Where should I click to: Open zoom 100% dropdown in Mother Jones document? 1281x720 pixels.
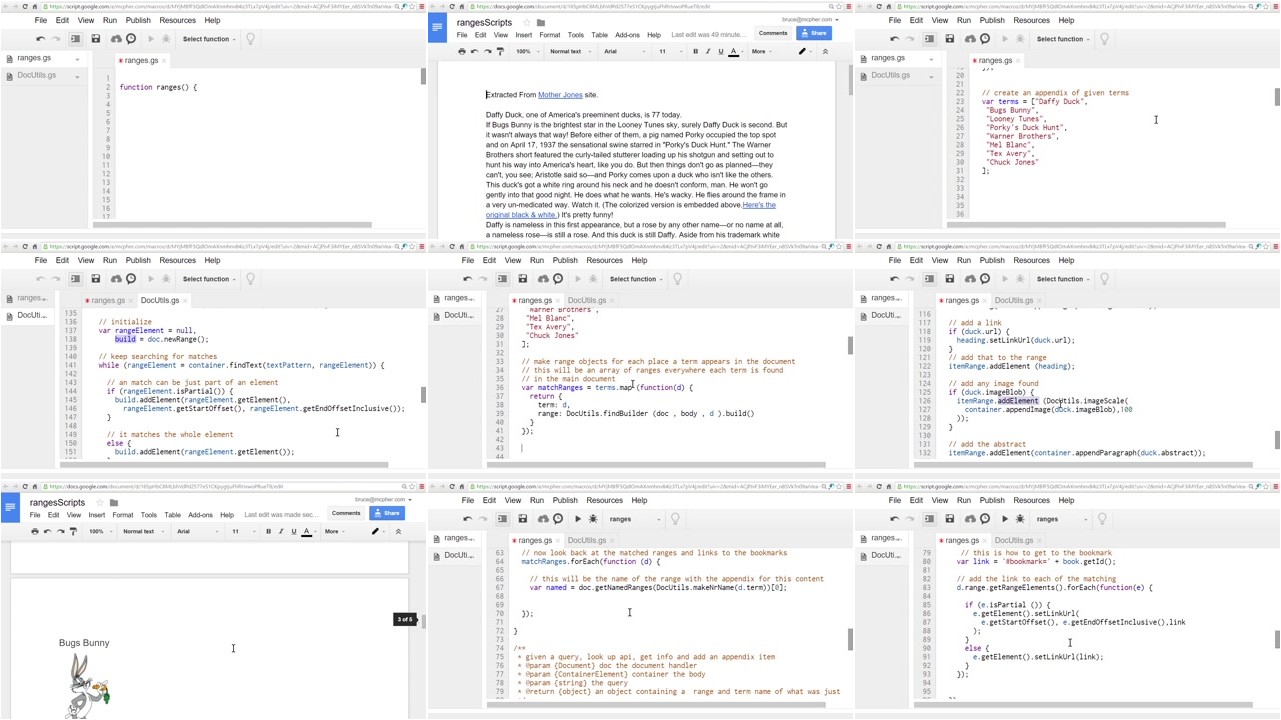click(x=527, y=51)
